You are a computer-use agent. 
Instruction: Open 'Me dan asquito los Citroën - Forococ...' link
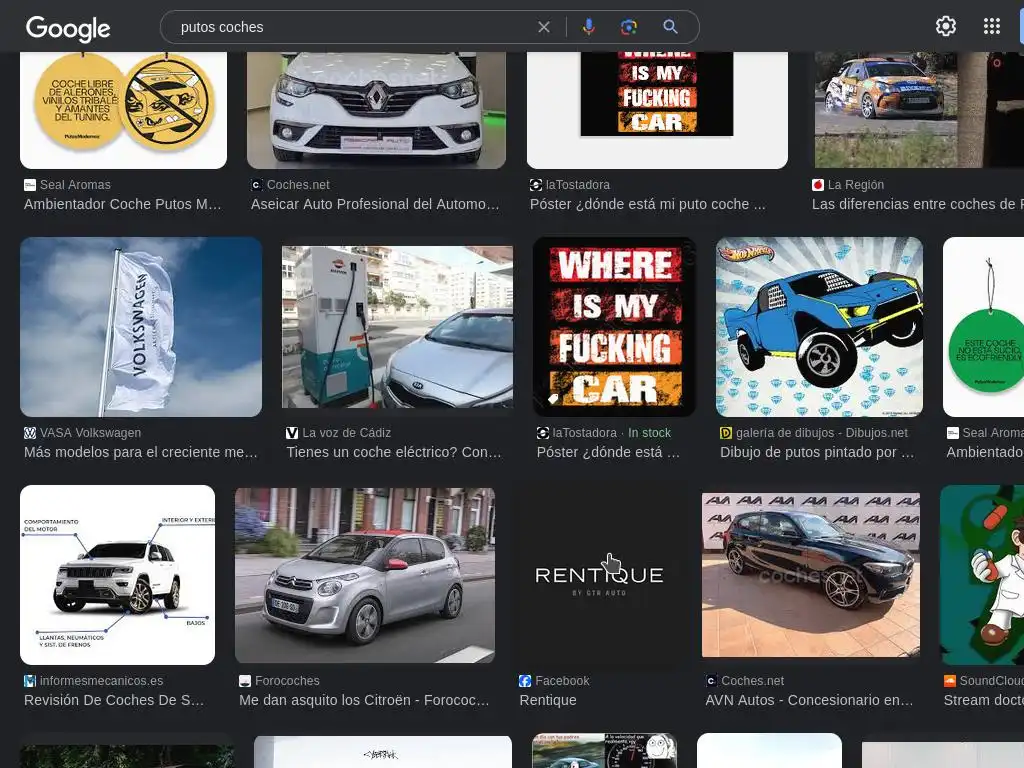click(364, 701)
